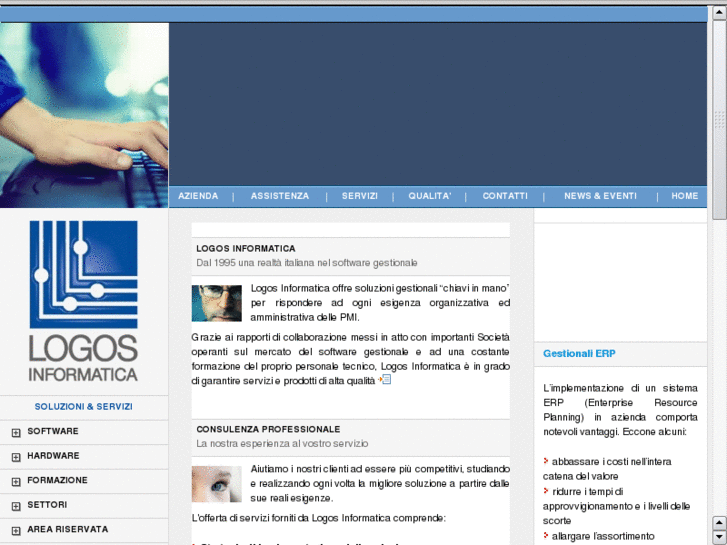Open the Gestionali ERP heading link
This screenshot has height=545, width=727.
(x=579, y=353)
